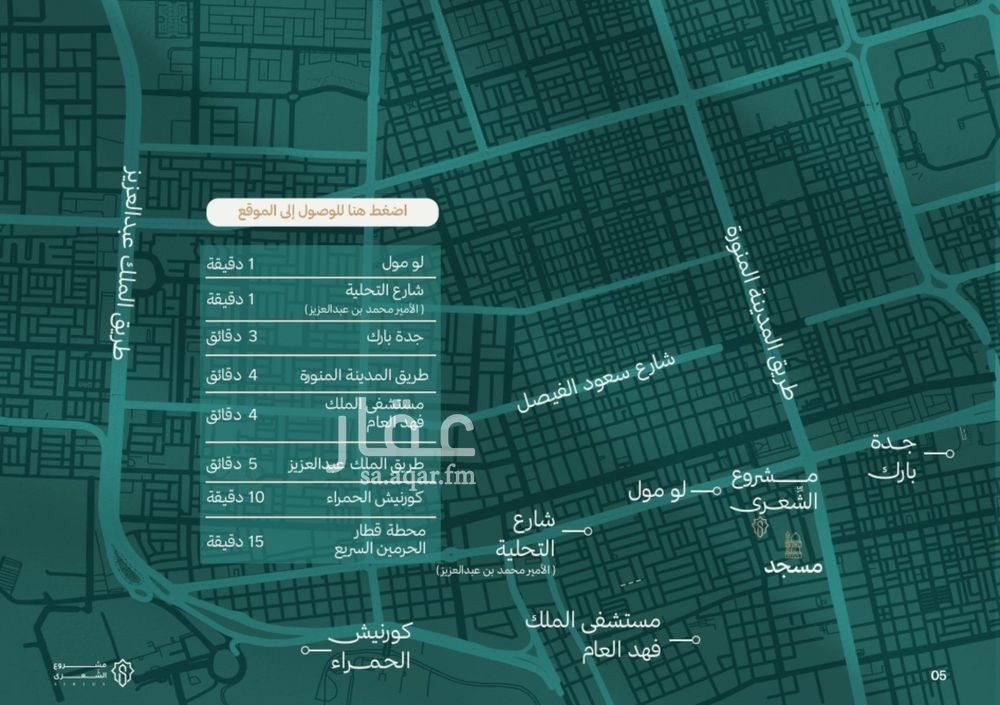Select the large 'كورنيش الحمراء' map label
Viewport: 1000px width, 705px height.
(x=371, y=646)
